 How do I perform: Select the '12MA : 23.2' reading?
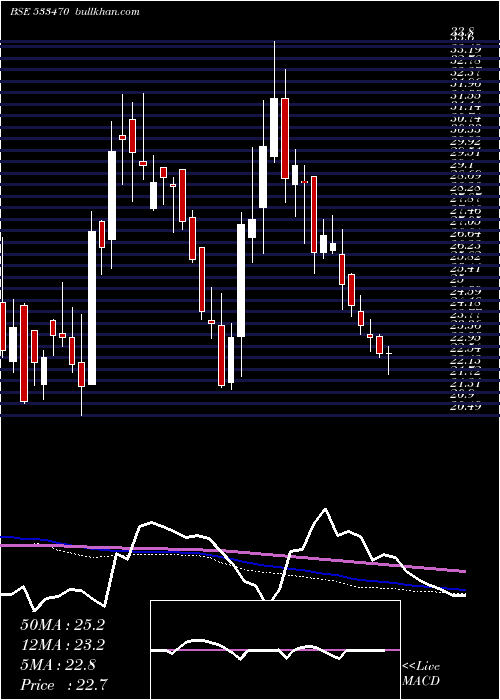62,645
